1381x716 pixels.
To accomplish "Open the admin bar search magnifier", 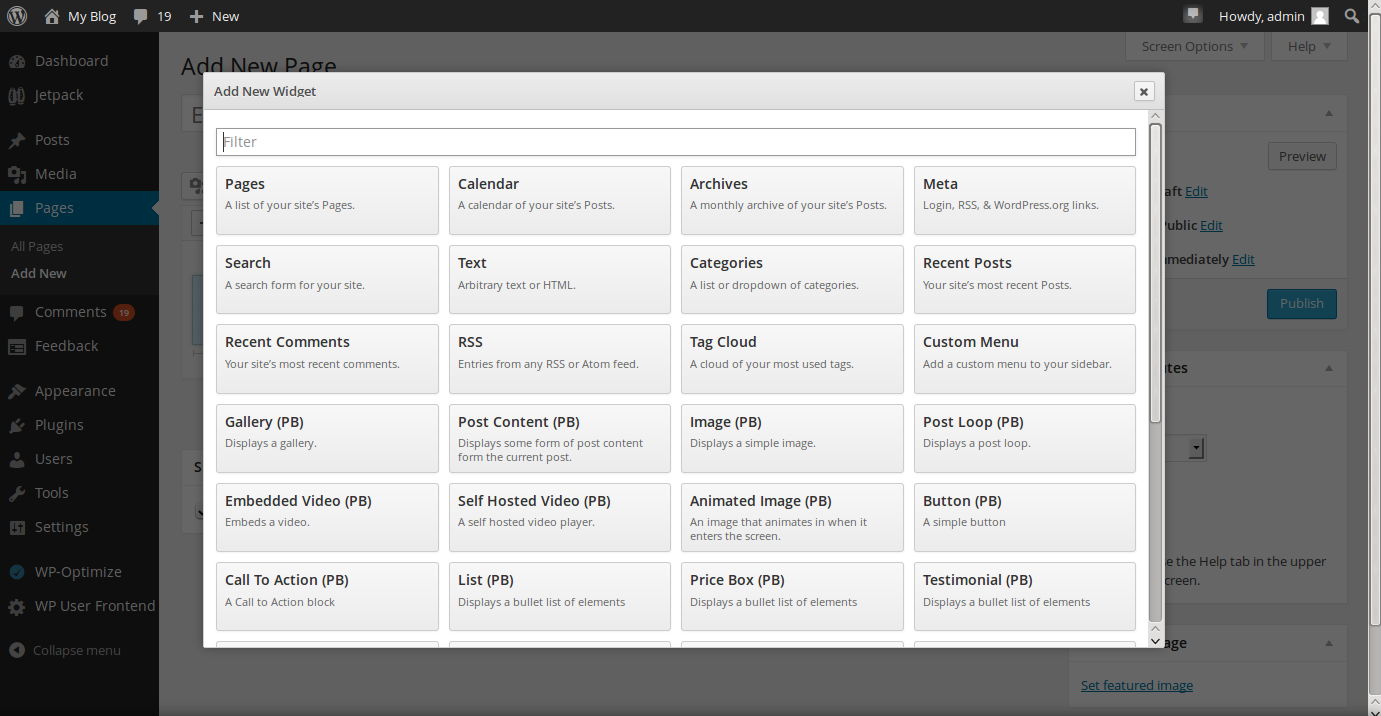I will tap(1352, 16).
